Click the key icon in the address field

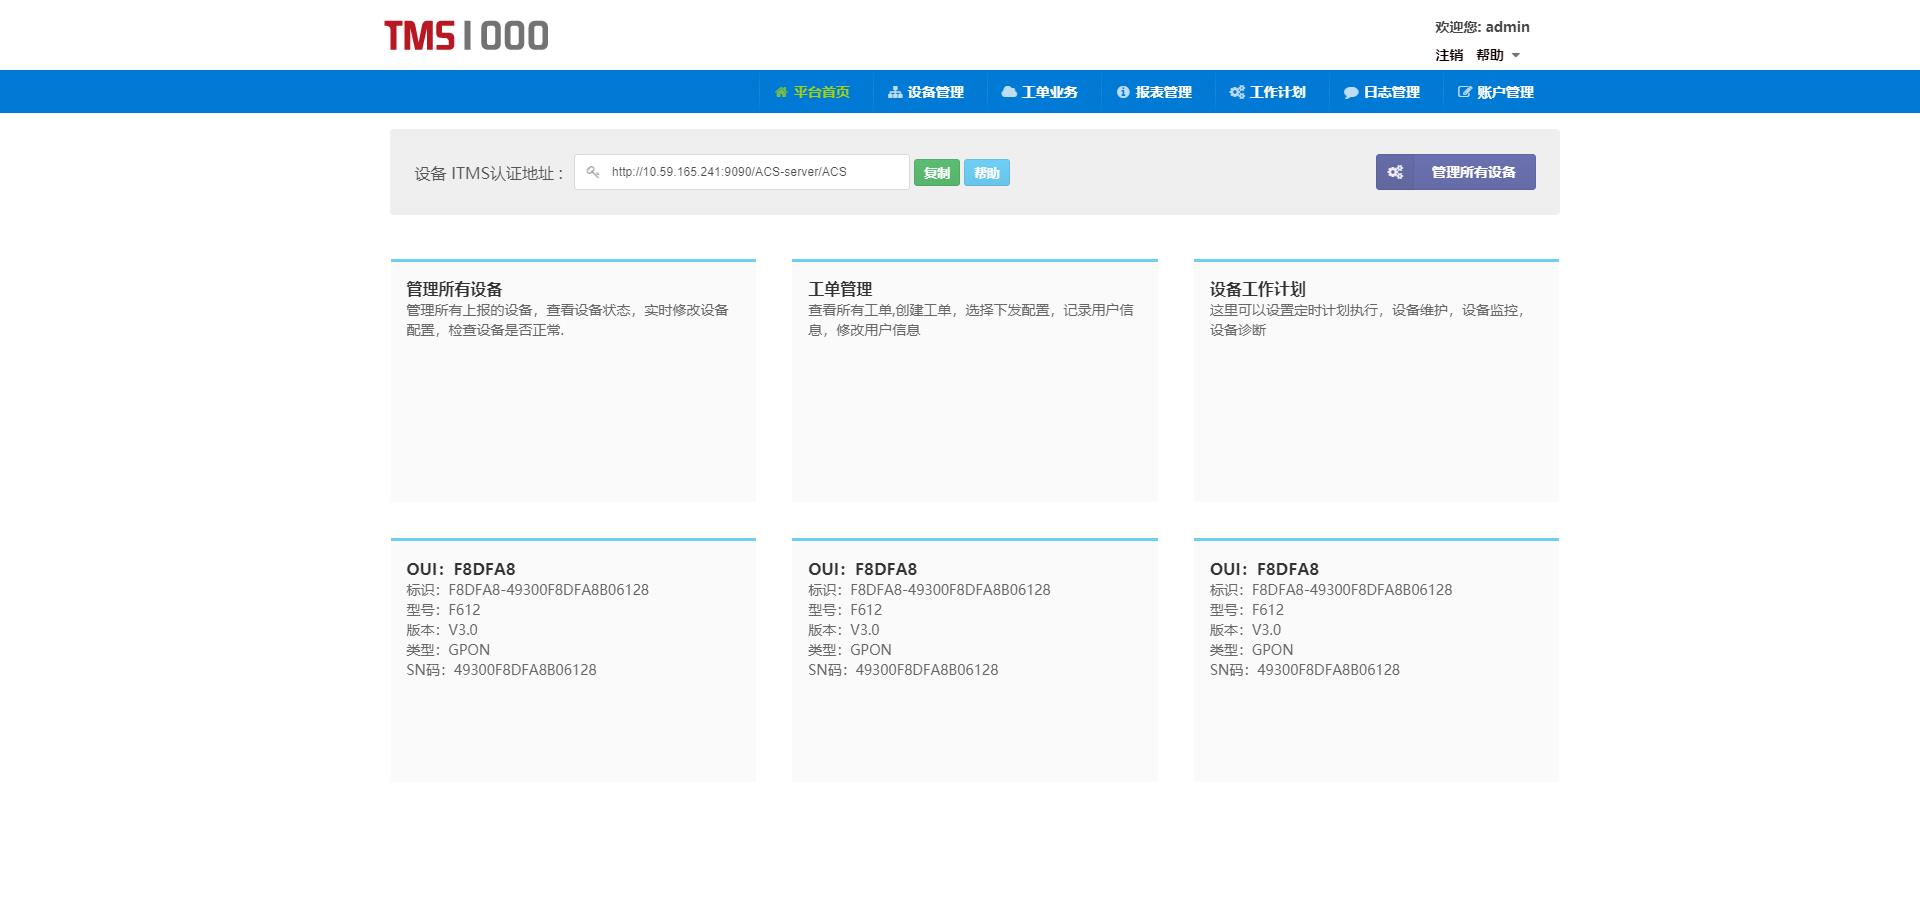(x=593, y=172)
